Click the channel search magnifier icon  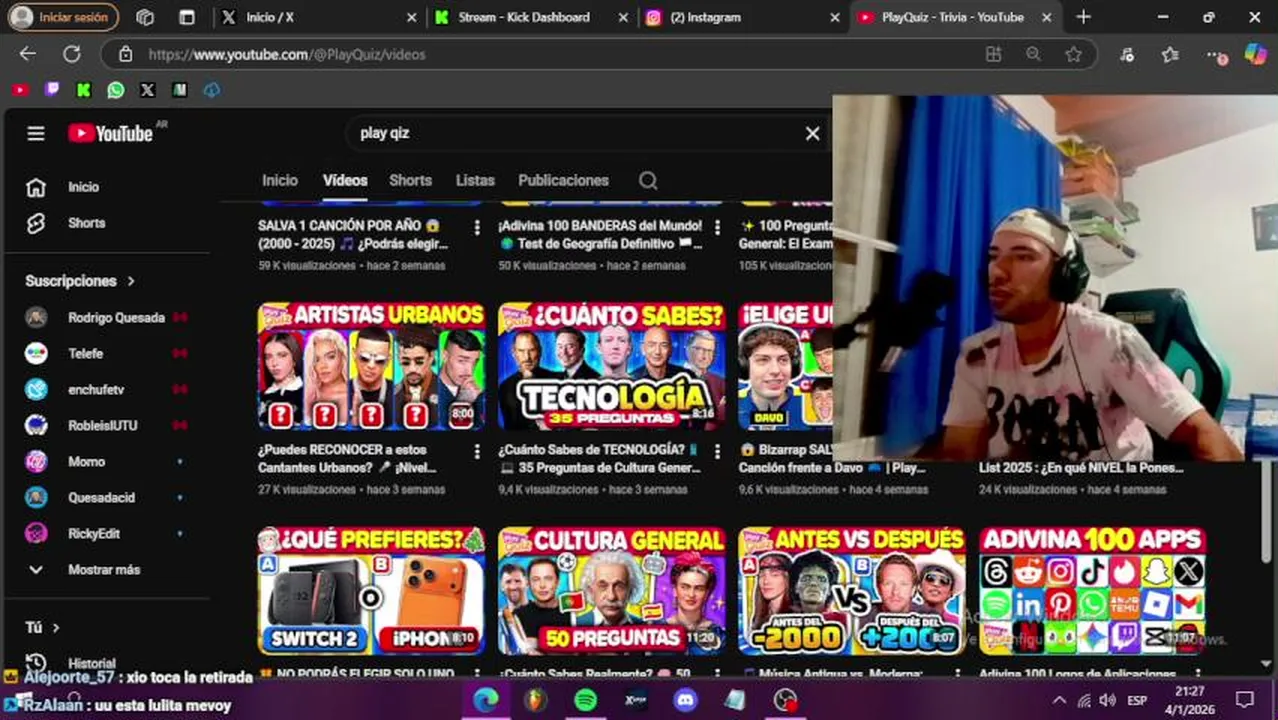(648, 181)
